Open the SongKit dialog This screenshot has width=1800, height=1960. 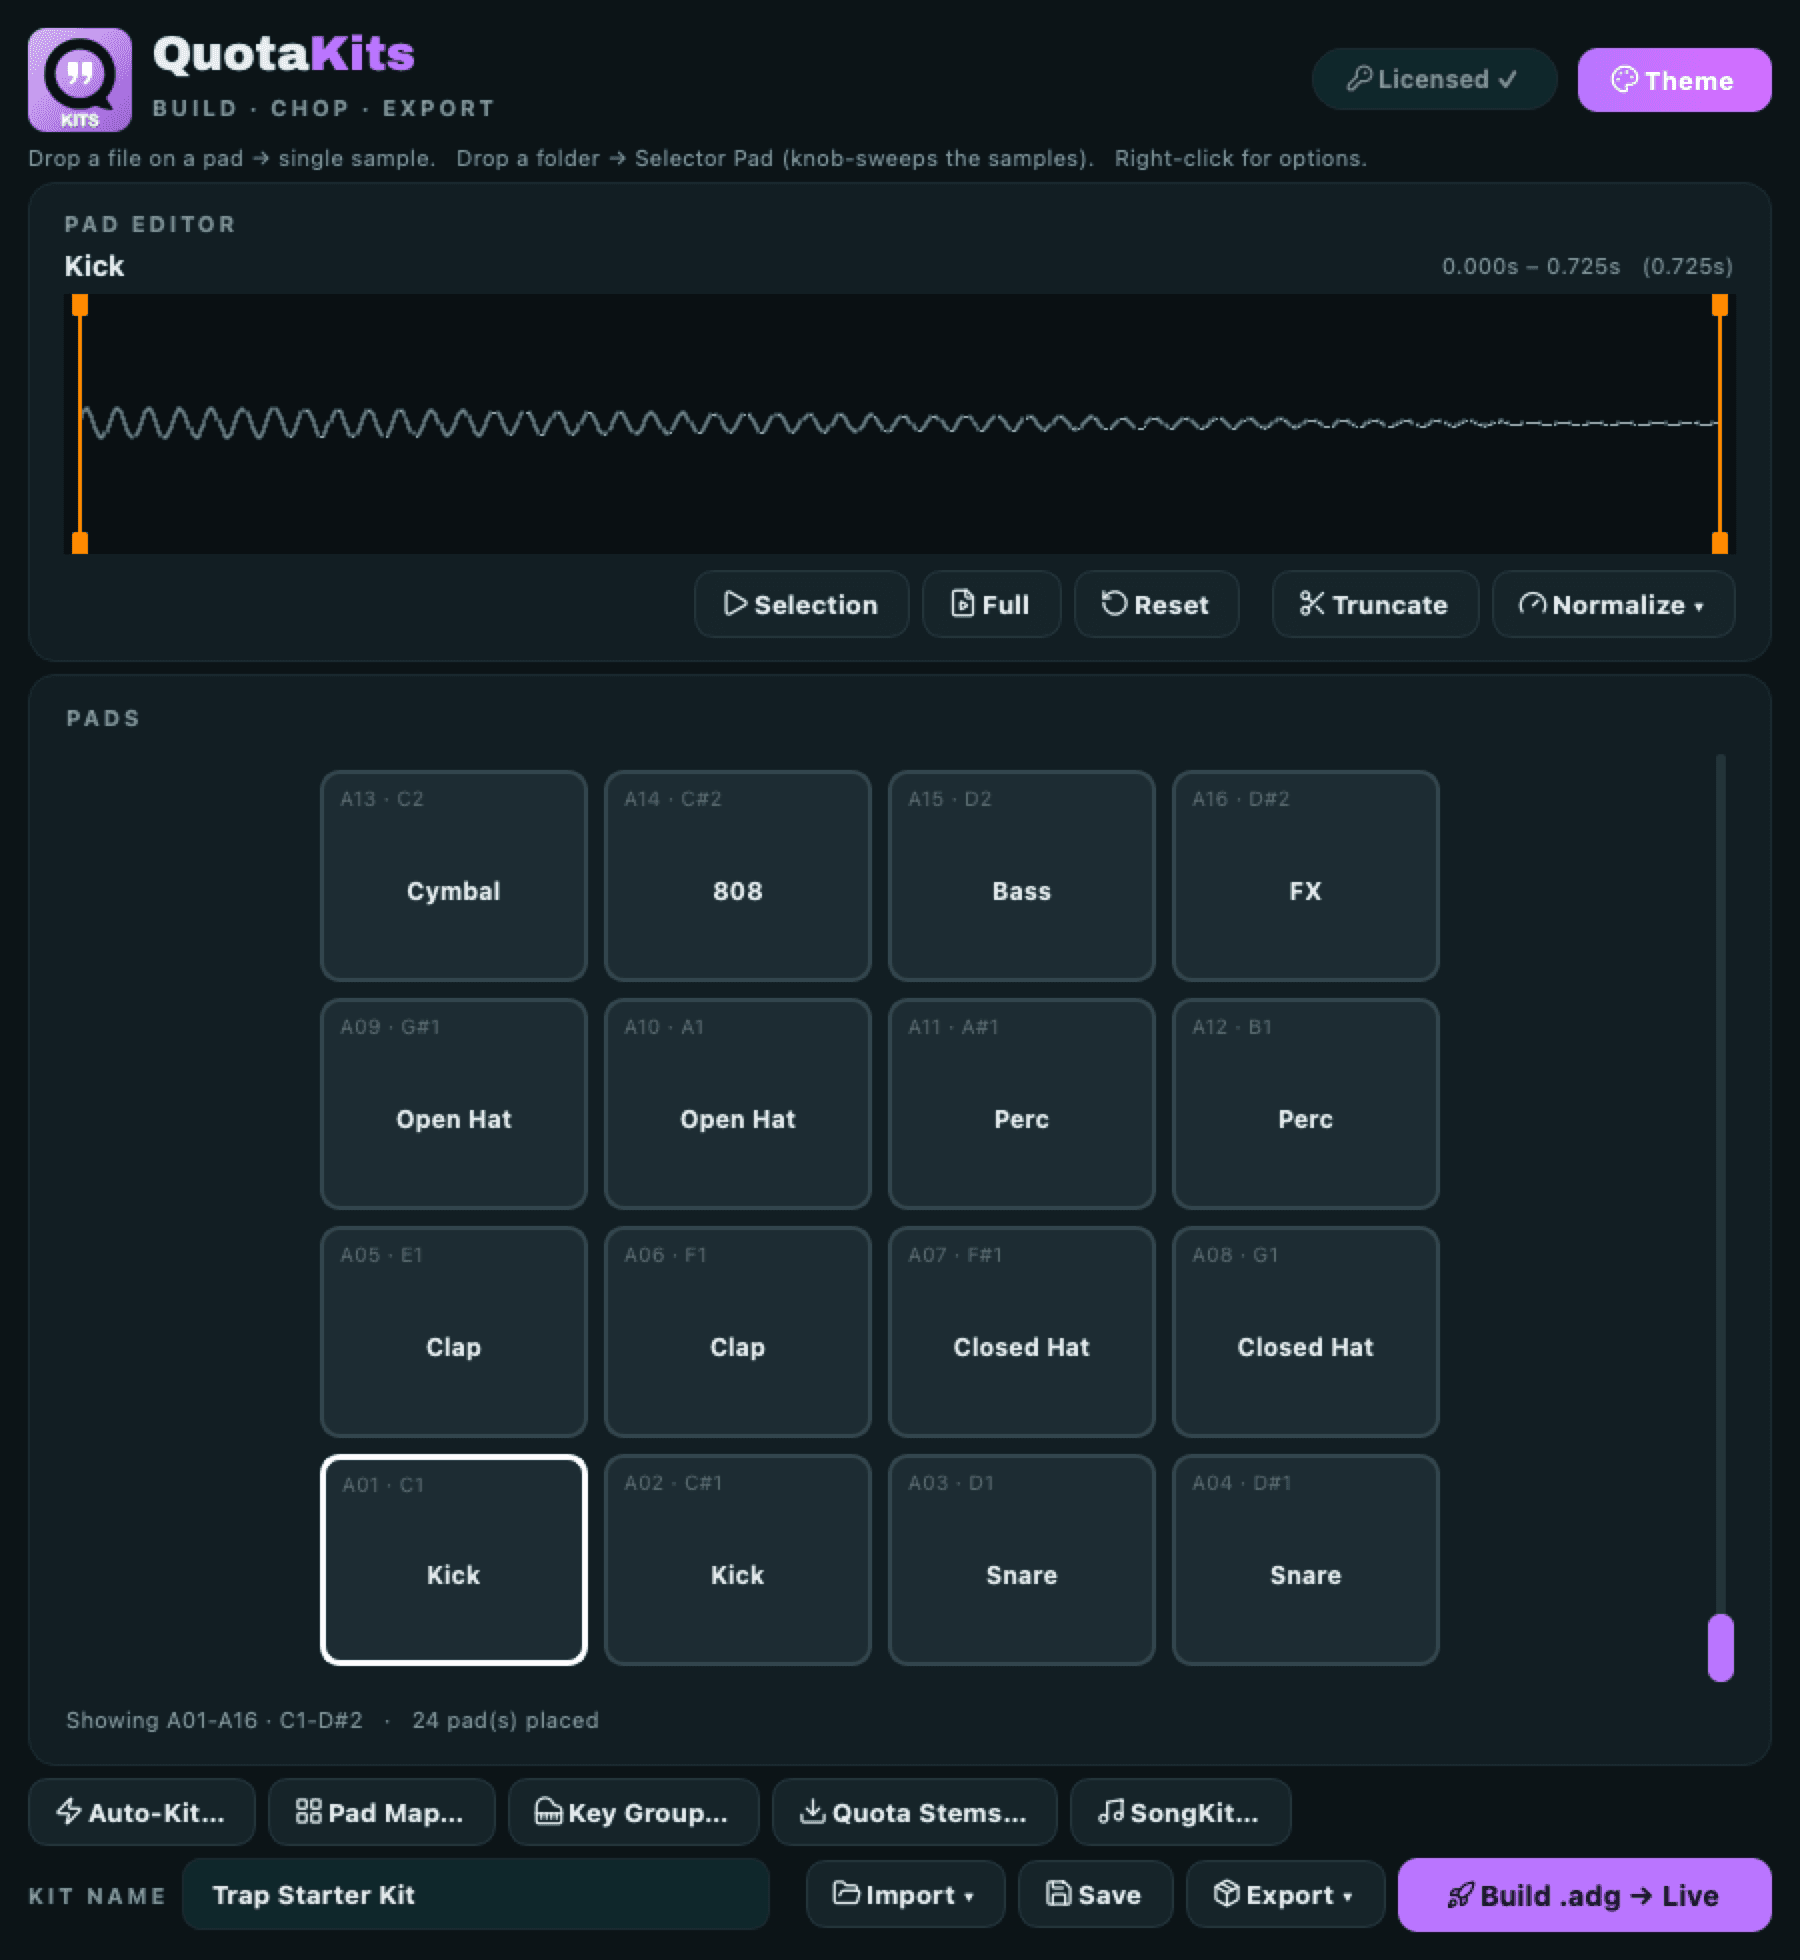tap(1180, 1812)
